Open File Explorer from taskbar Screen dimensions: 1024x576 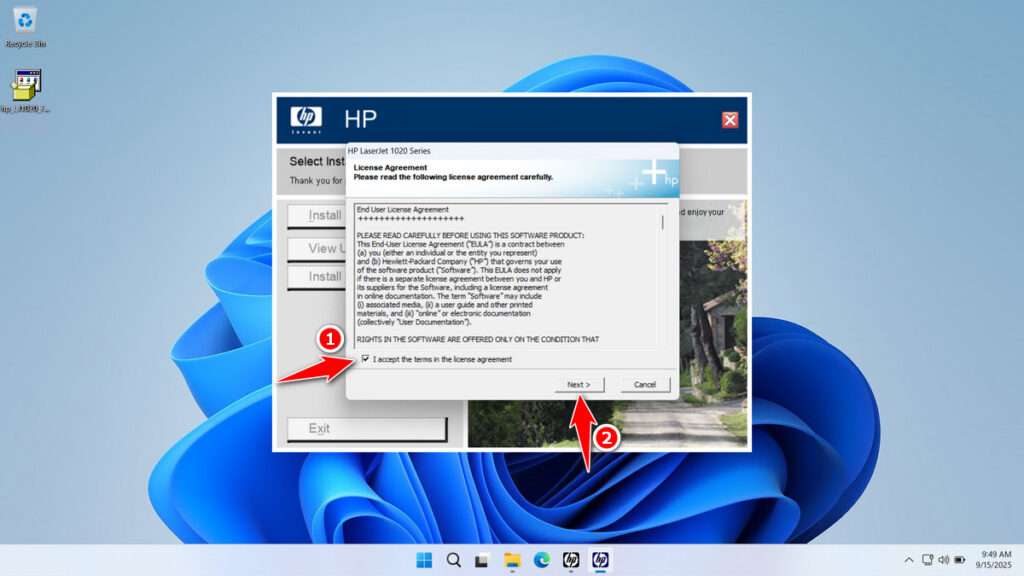tap(512, 560)
